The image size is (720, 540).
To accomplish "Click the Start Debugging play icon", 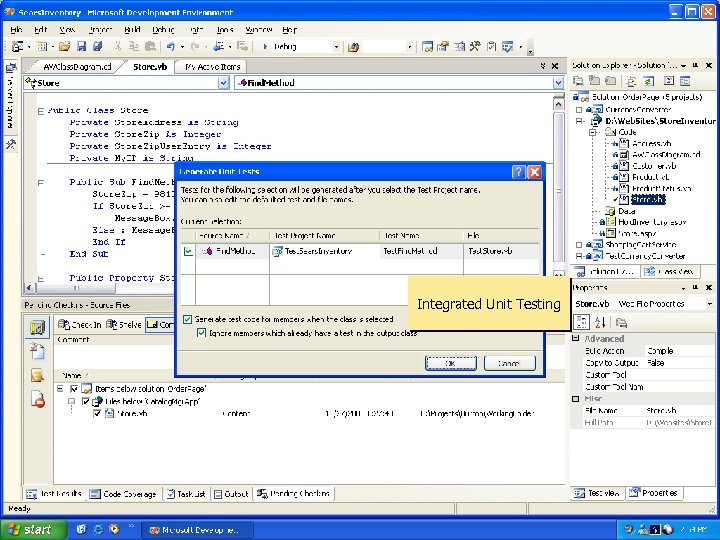I will 265,46.
